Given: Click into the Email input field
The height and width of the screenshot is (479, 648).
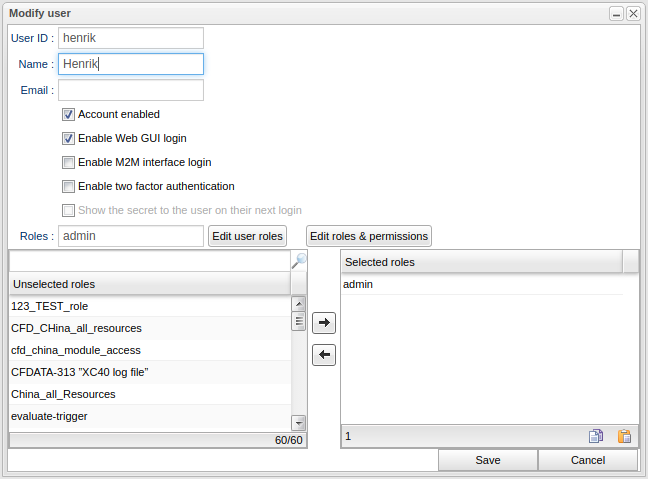Looking at the screenshot, I should click(131, 90).
